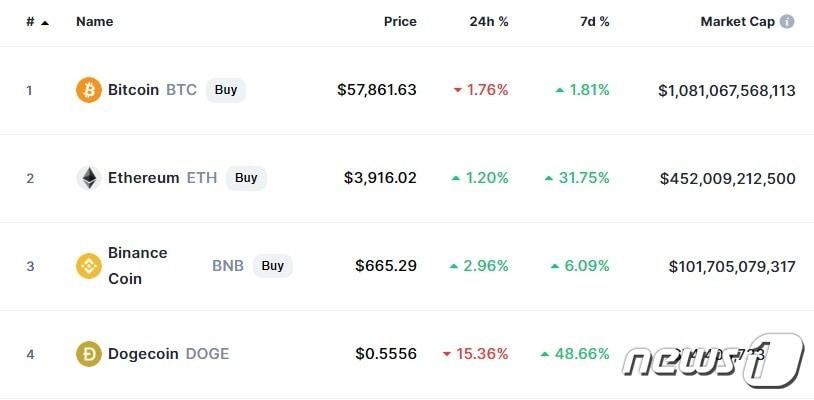Open the Dogecoin coin page link
The image size is (814, 400).
143,354
